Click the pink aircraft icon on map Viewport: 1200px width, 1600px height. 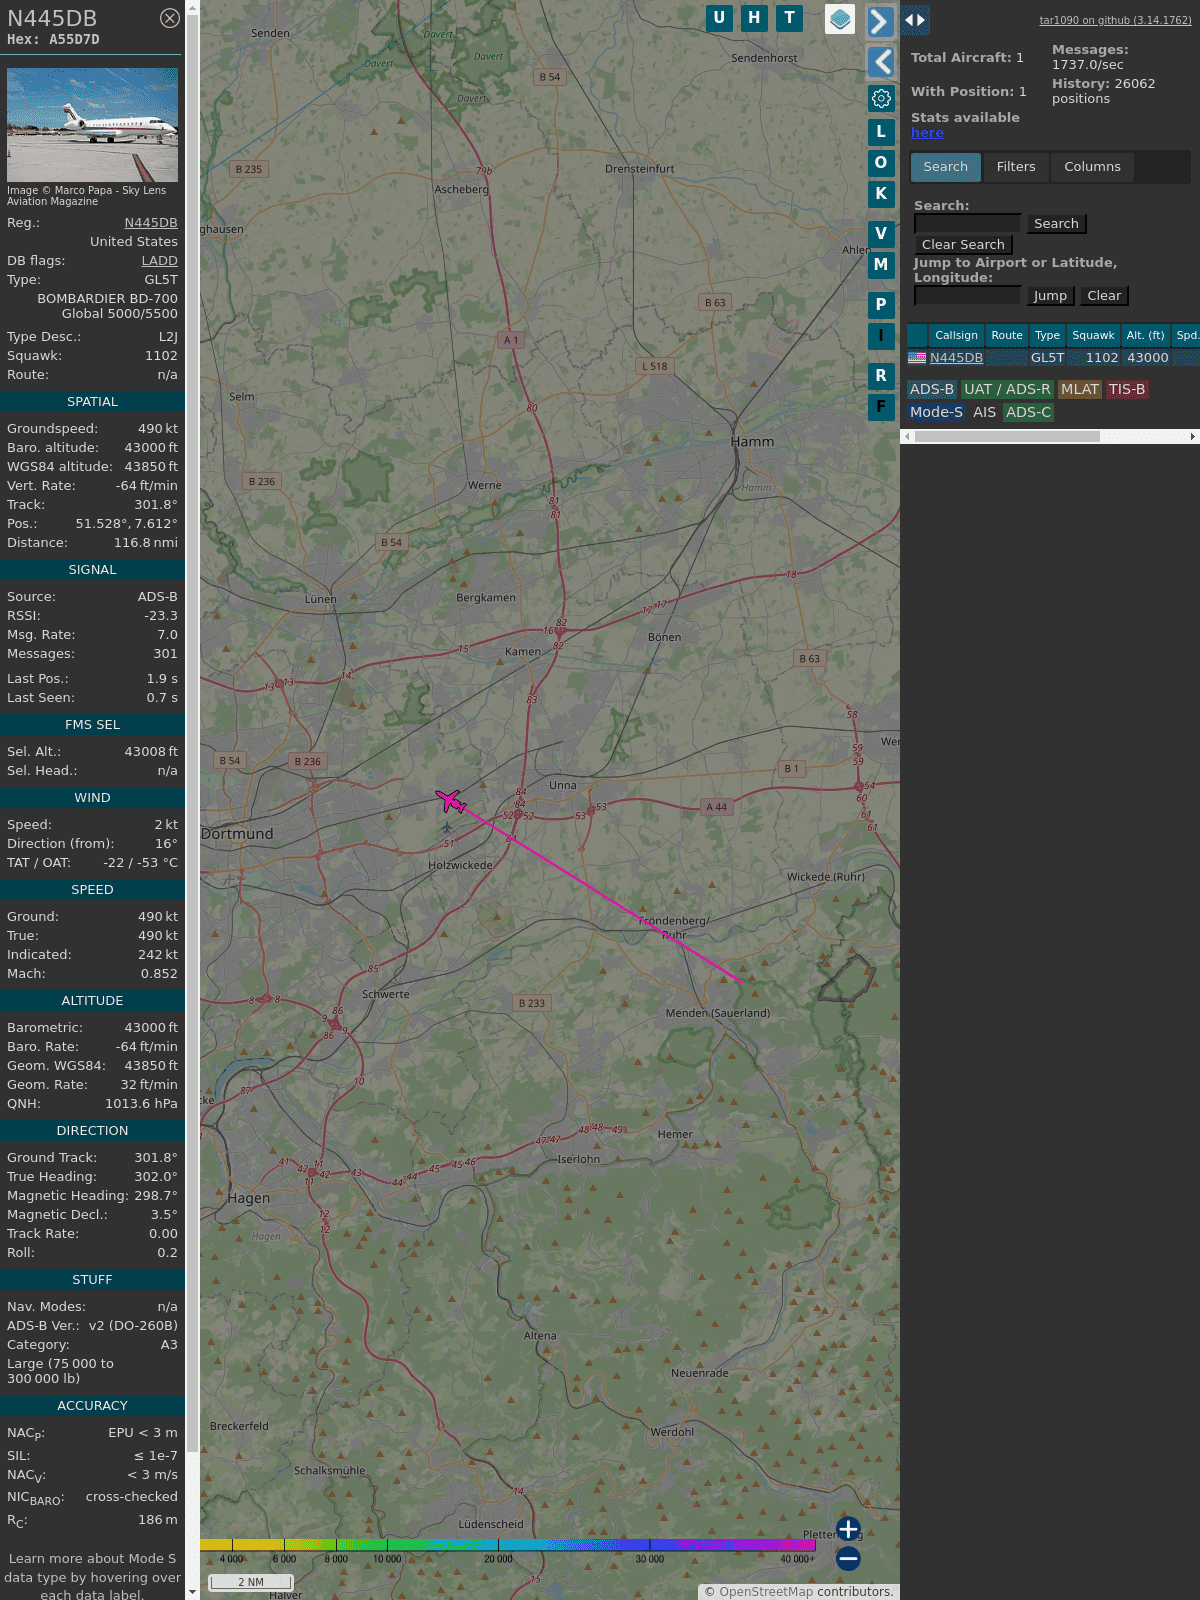click(x=451, y=801)
